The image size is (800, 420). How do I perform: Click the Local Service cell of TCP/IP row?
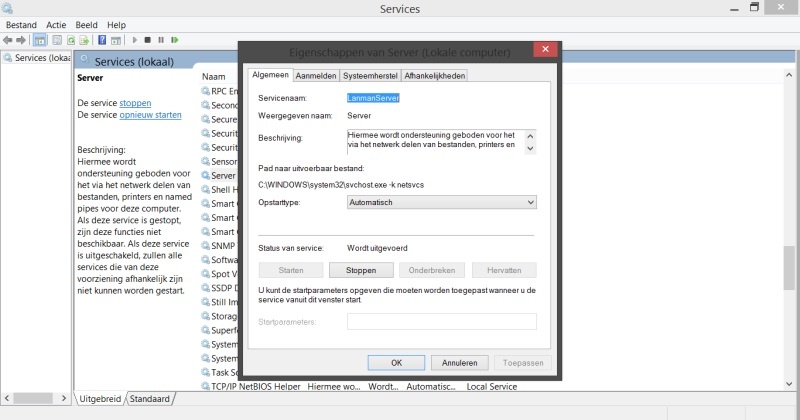[x=491, y=387]
